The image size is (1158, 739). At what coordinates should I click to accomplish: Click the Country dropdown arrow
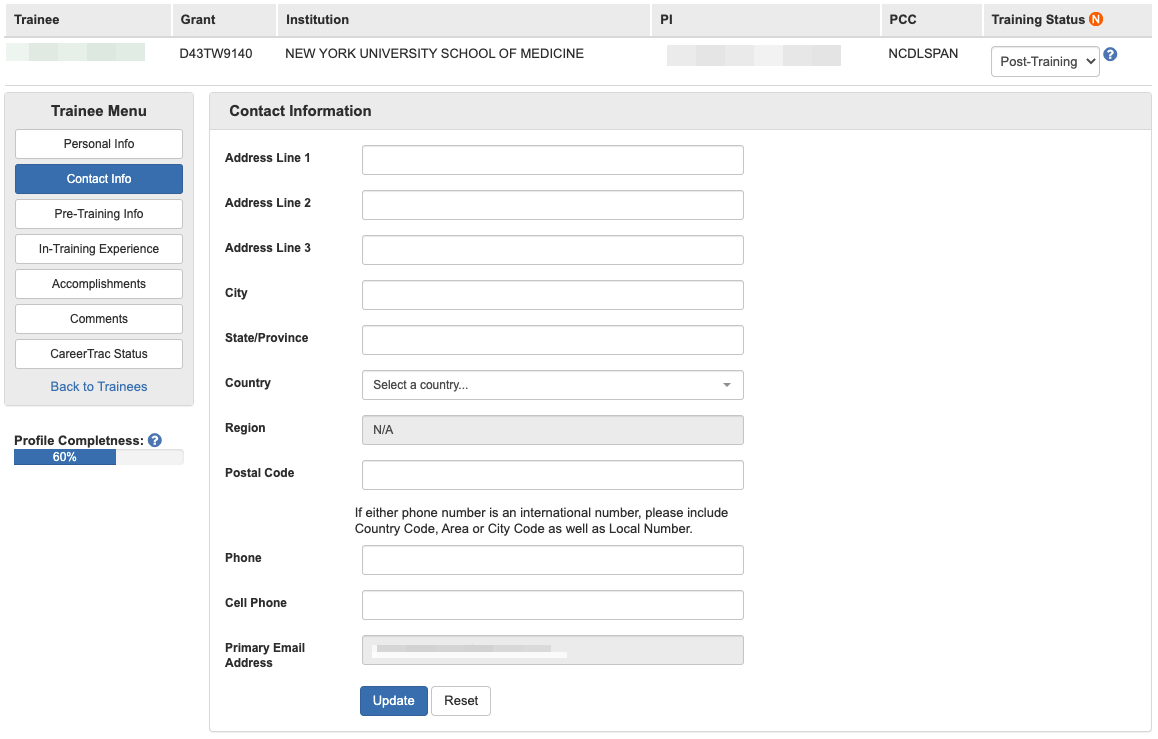(x=727, y=385)
